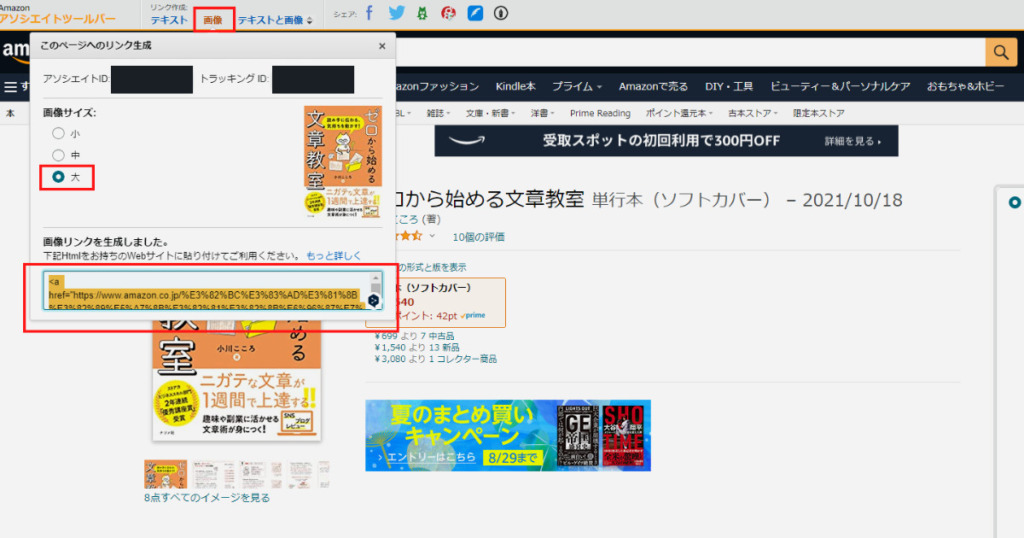Screen dimensions: 1024x538
Task: Click the Amazon search magnifier button
Action: pos(1000,52)
